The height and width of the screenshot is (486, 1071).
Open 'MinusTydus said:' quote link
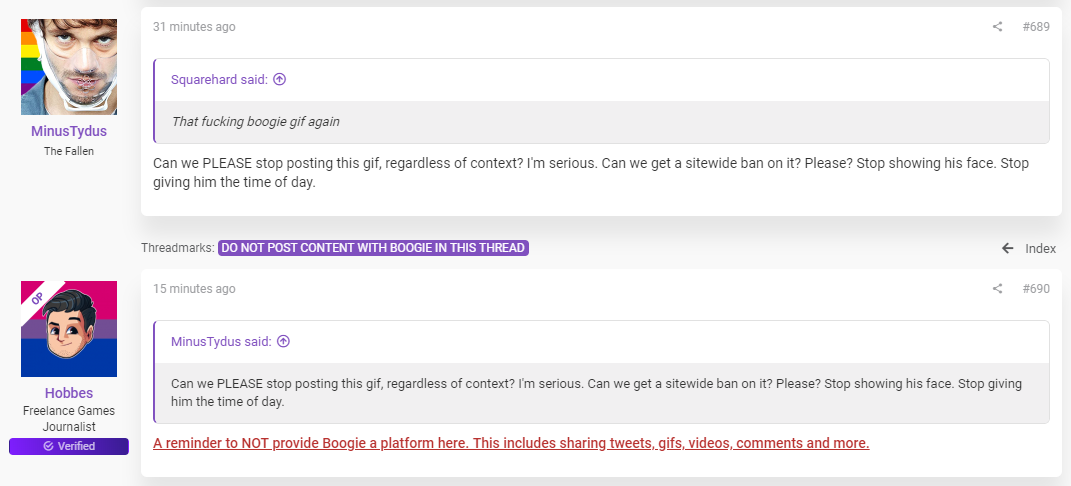[221, 342]
